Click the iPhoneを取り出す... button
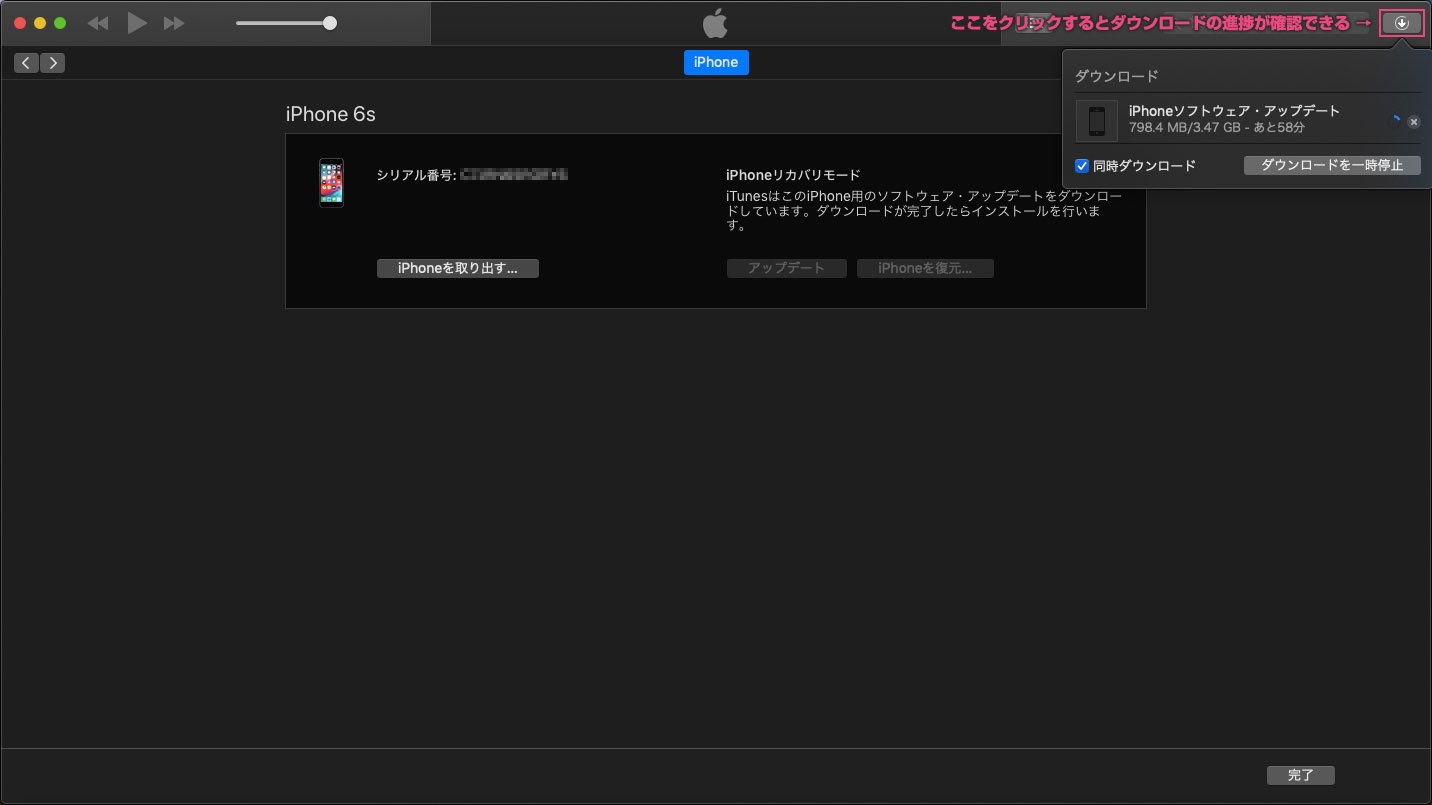This screenshot has height=805, width=1432. pyautogui.click(x=457, y=268)
